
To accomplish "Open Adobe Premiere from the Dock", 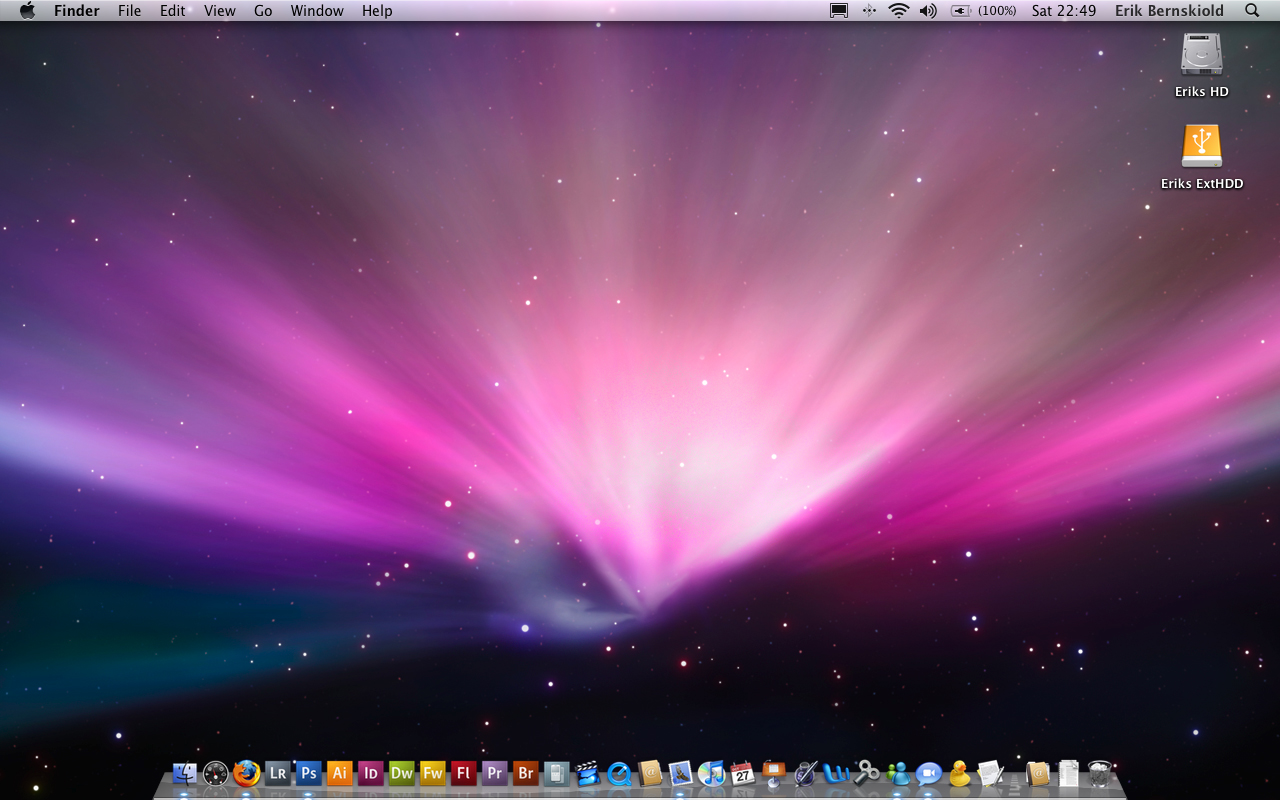I will coord(494,773).
